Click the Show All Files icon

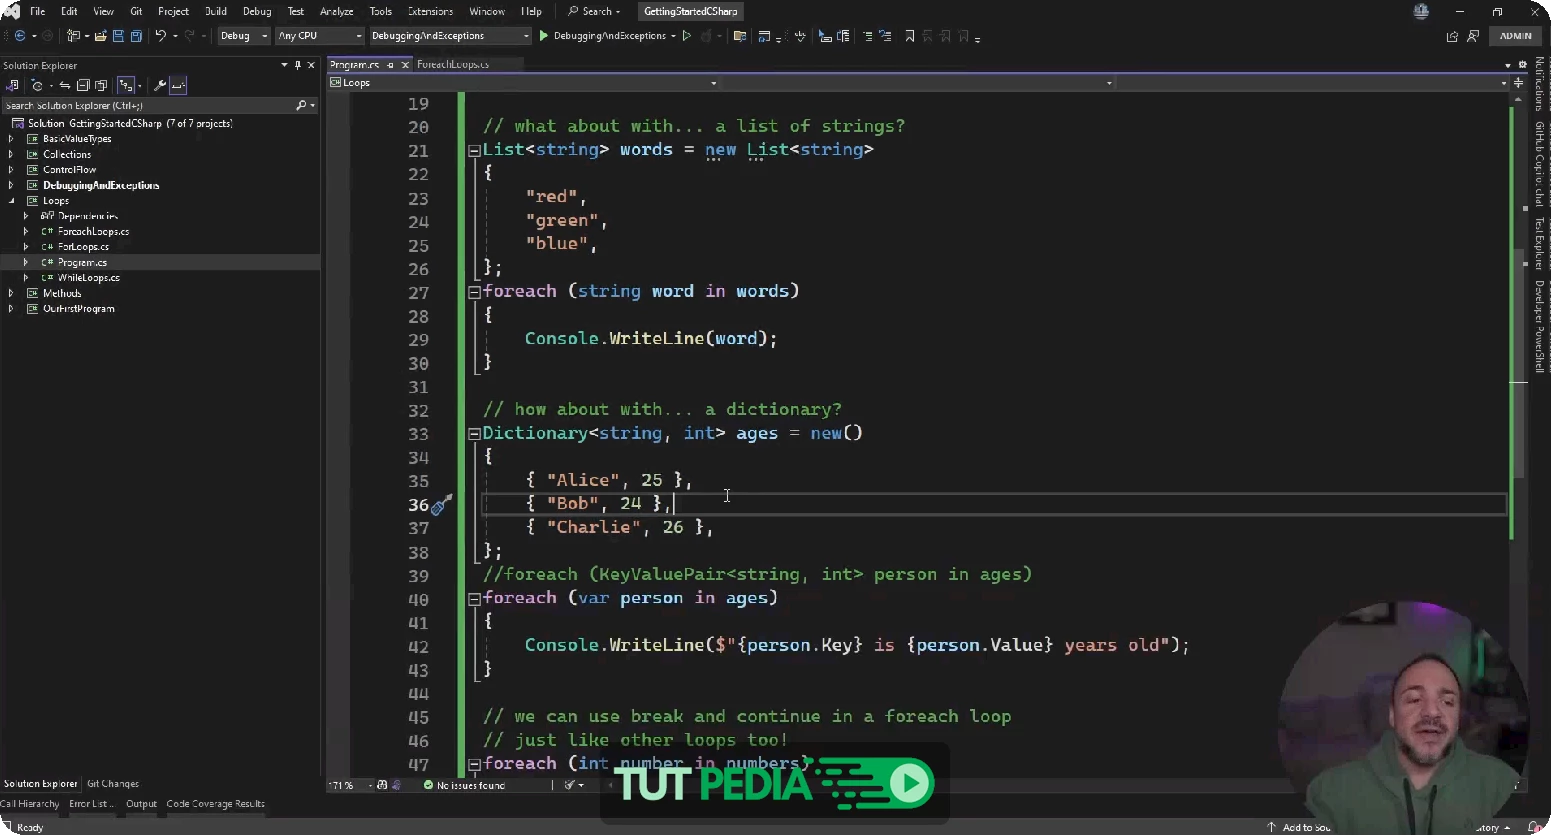(101, 85)
